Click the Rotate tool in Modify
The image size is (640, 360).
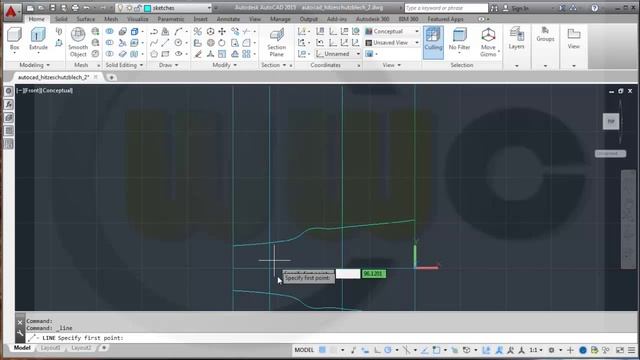[x=222, y=42]
